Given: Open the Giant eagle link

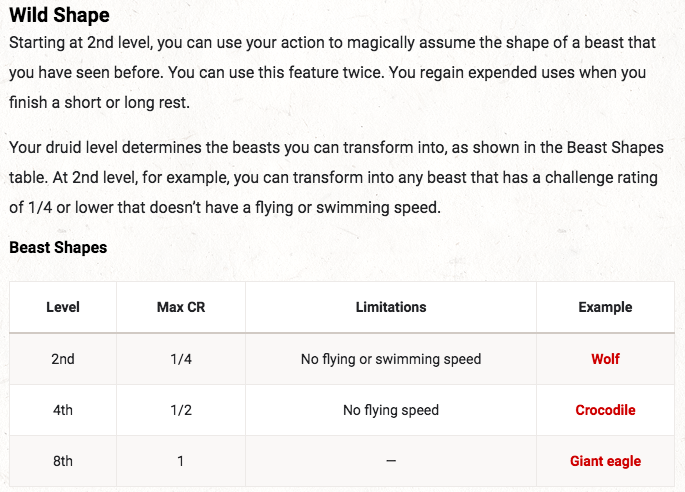Looking at the screenshot, I should click(x=605, y=461).
